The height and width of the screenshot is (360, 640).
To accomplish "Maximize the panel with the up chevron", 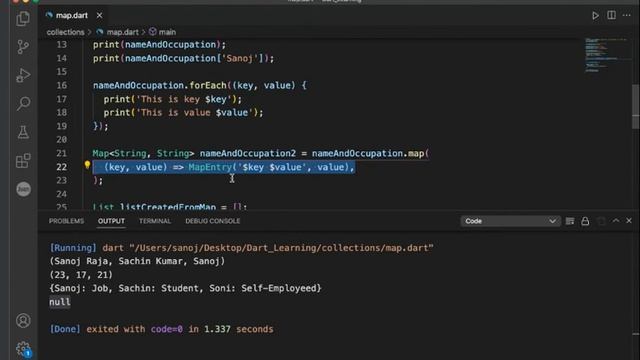I will click(616, 221).
